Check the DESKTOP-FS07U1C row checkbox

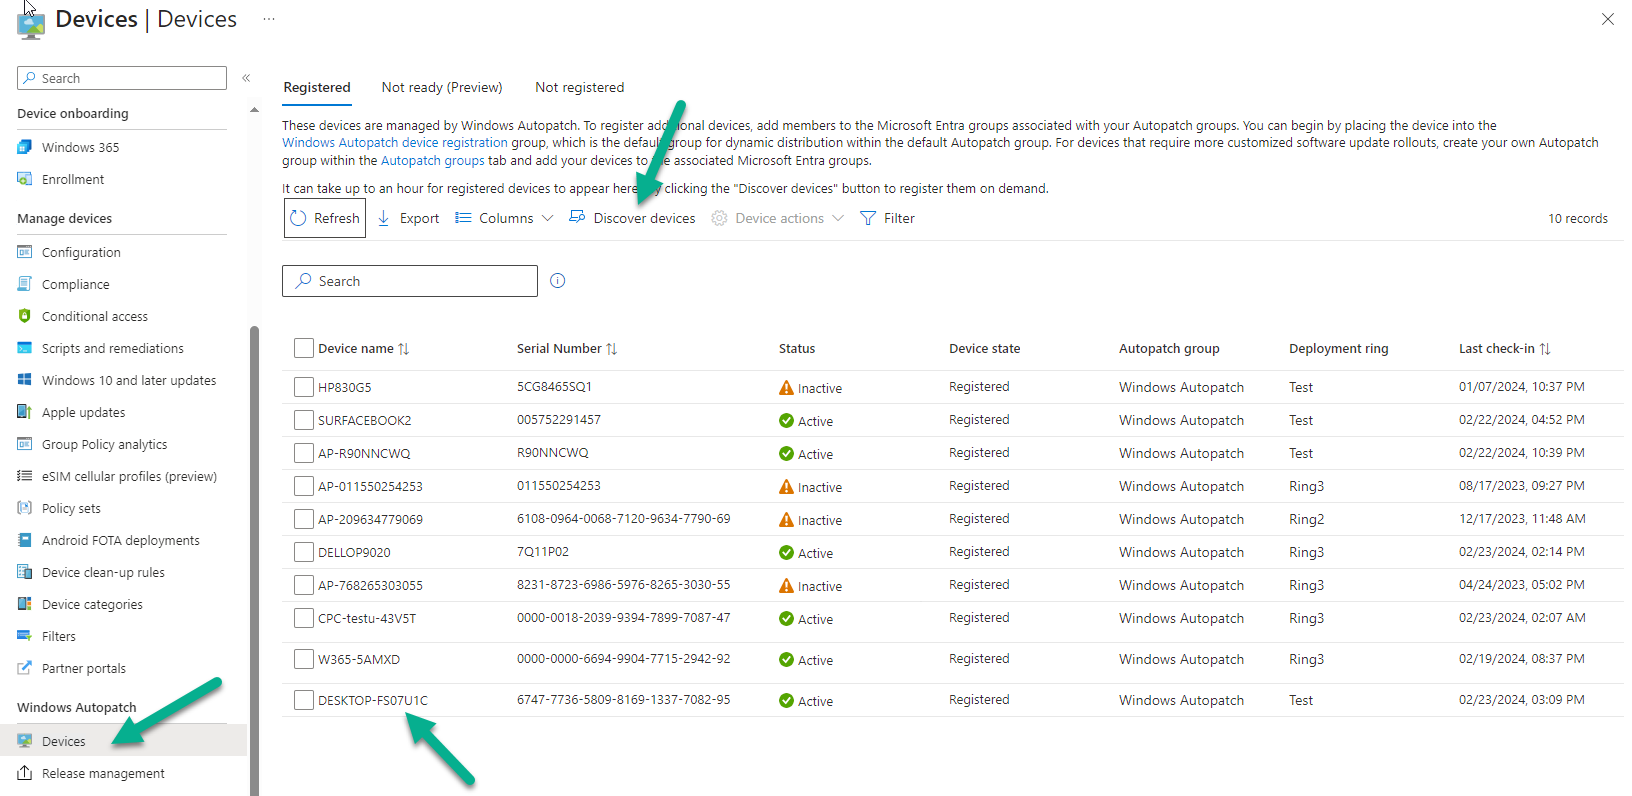304,700
